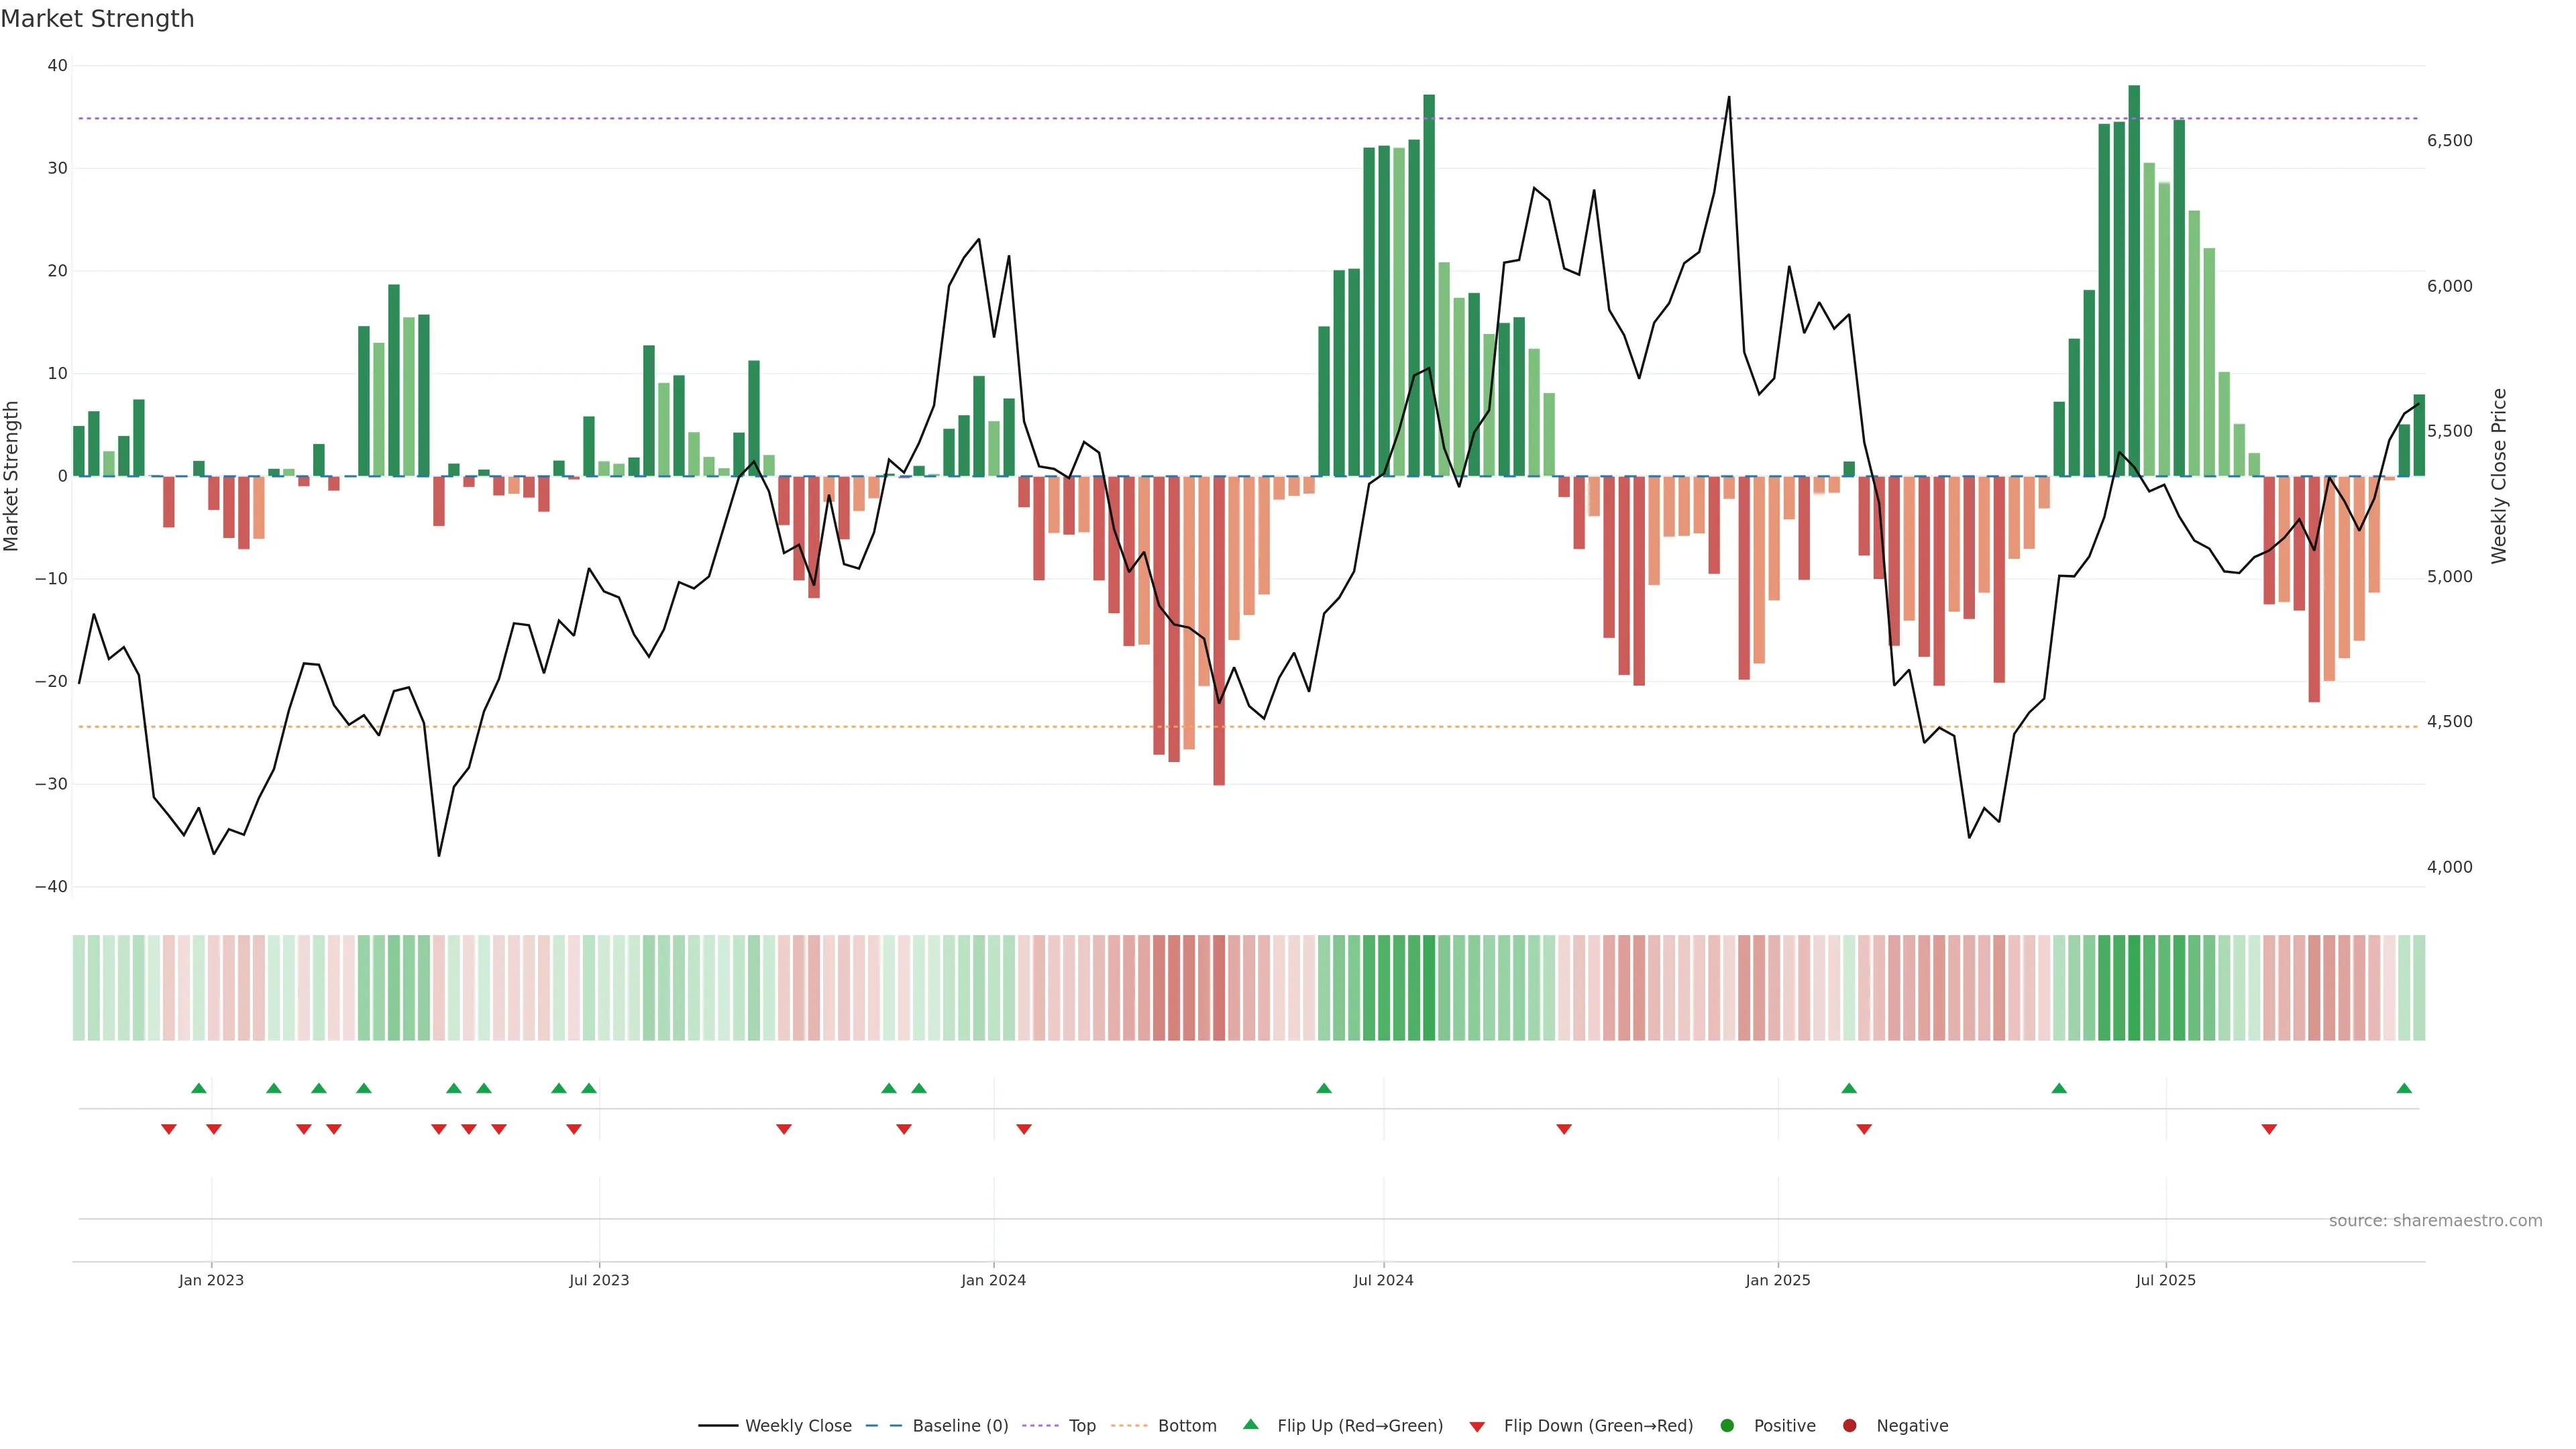Click the Market Strength chart title
Image resolution: width=2576 pixels, height=1449 pixels.
tap(97, 19)
